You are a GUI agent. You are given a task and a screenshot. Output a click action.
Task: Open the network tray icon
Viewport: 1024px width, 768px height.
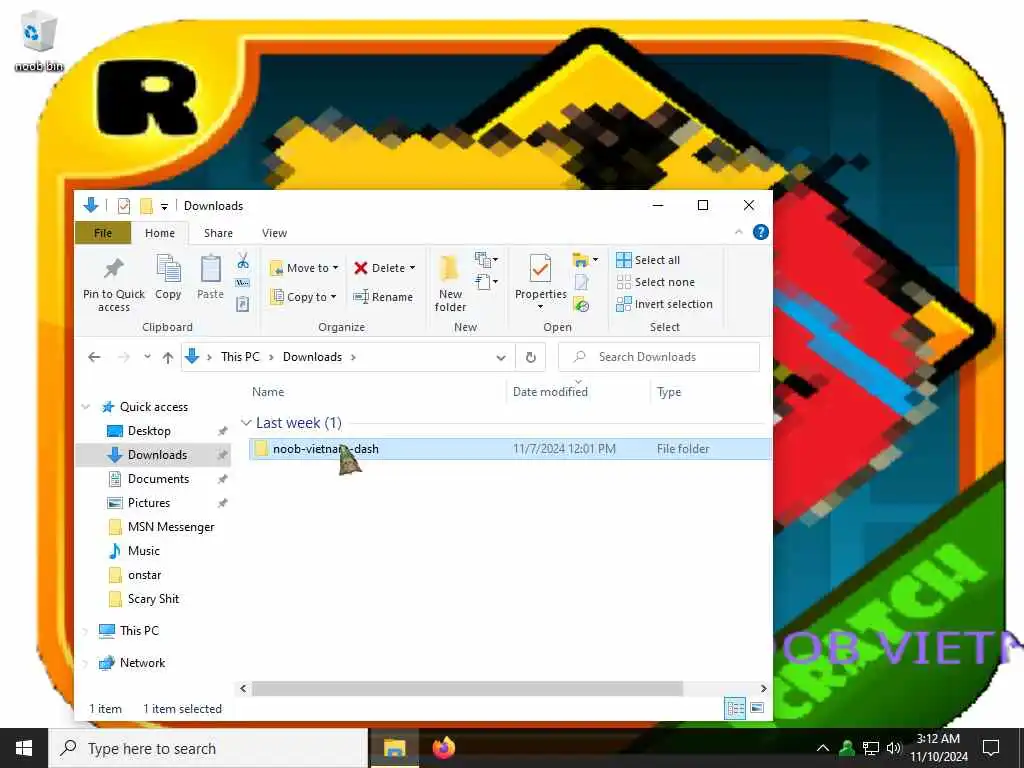click(x=871, y=748)
